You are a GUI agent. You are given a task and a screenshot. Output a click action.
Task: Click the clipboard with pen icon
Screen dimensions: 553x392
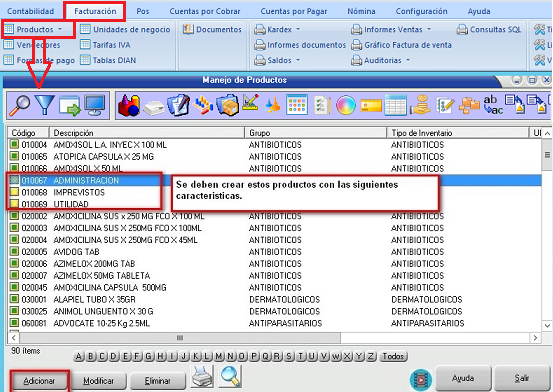178,105
